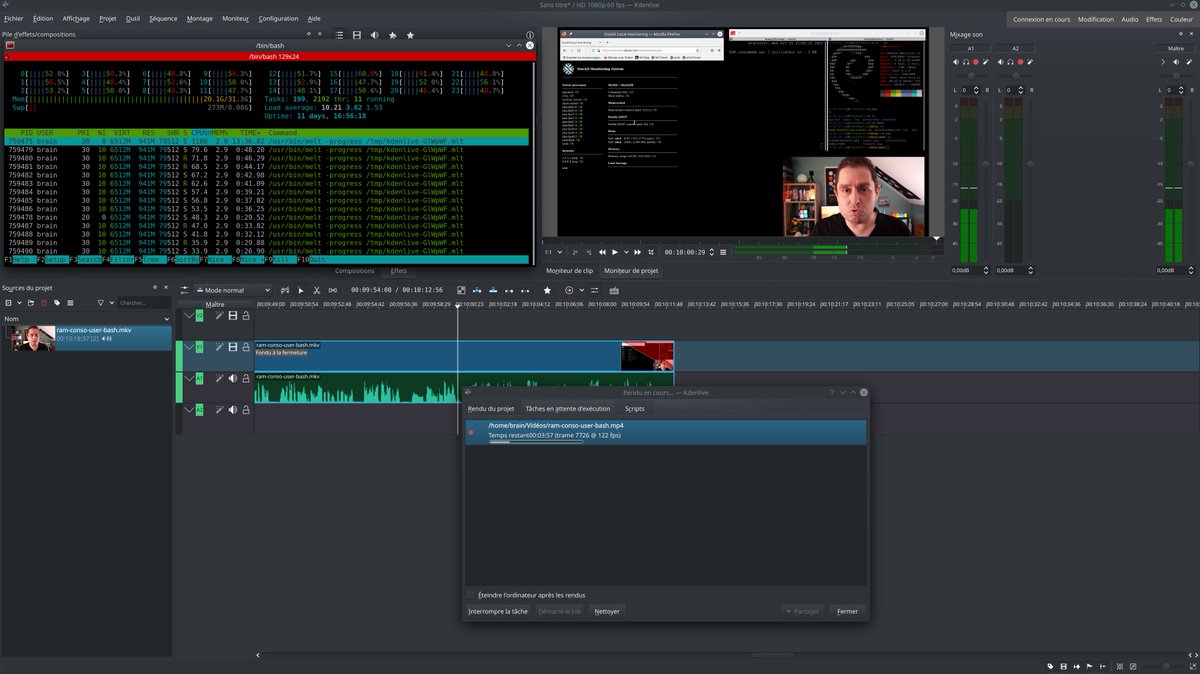Click the tag icon in project bin toolbar
Viewport: 1200px width, 674px height.
[57, 303]
